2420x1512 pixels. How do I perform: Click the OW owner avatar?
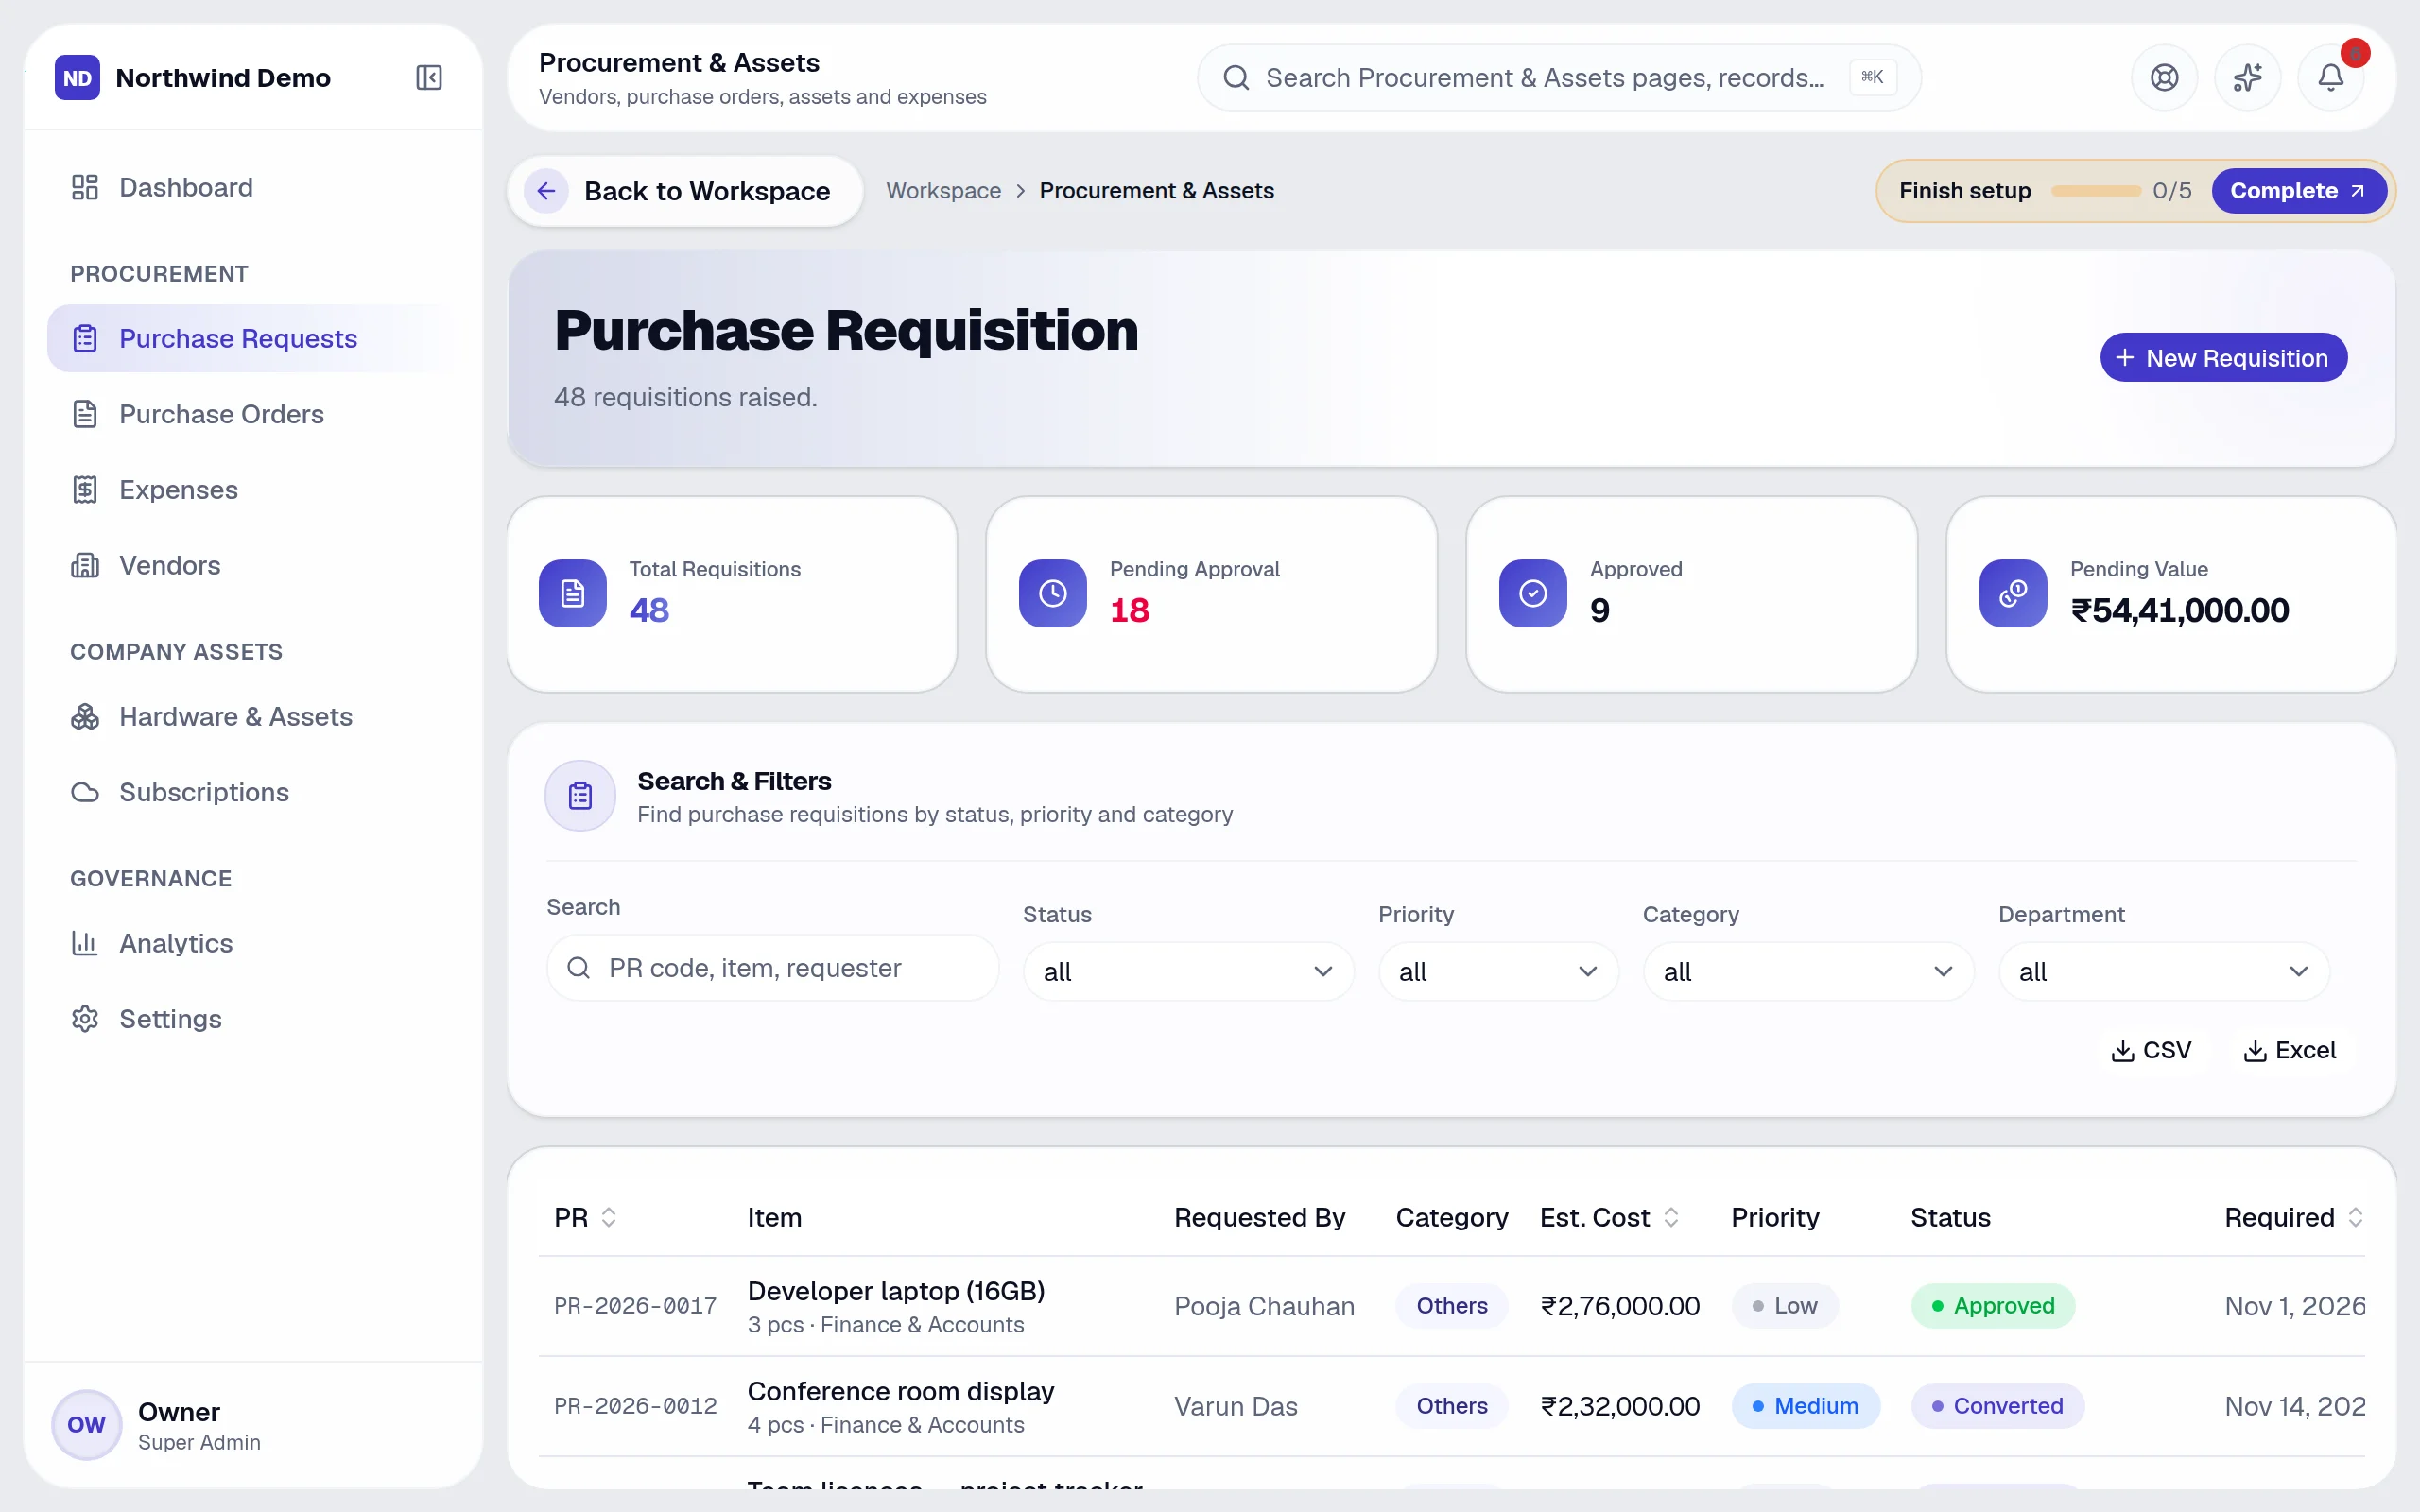(x=86, y=1424)
